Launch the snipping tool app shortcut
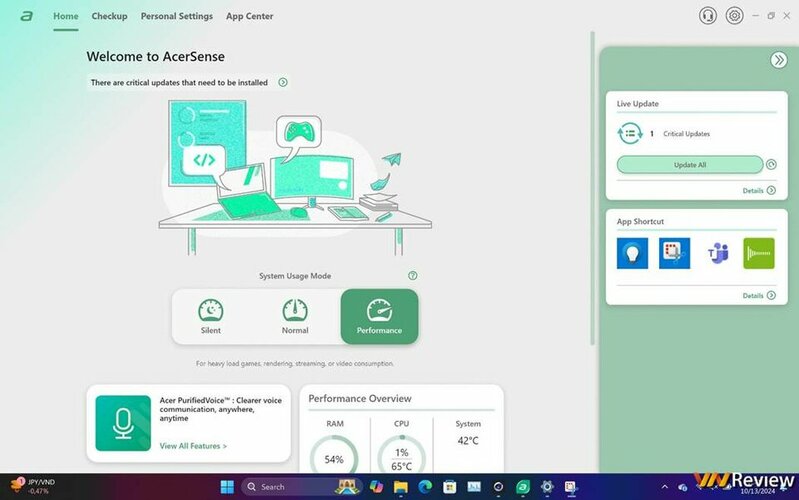 point(674,253)
